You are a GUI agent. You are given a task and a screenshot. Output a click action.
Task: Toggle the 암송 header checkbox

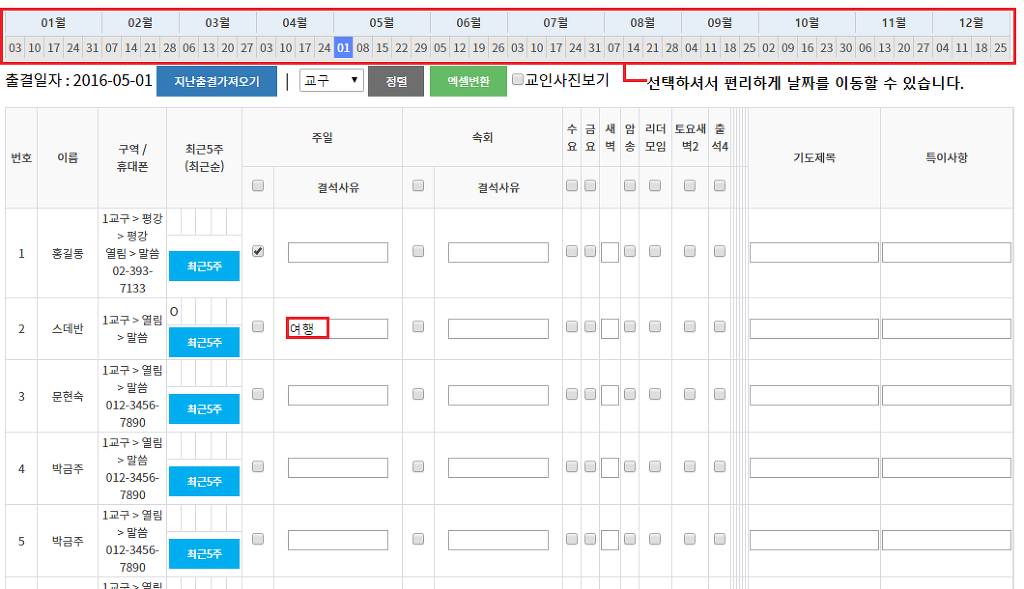coord(630,185)
